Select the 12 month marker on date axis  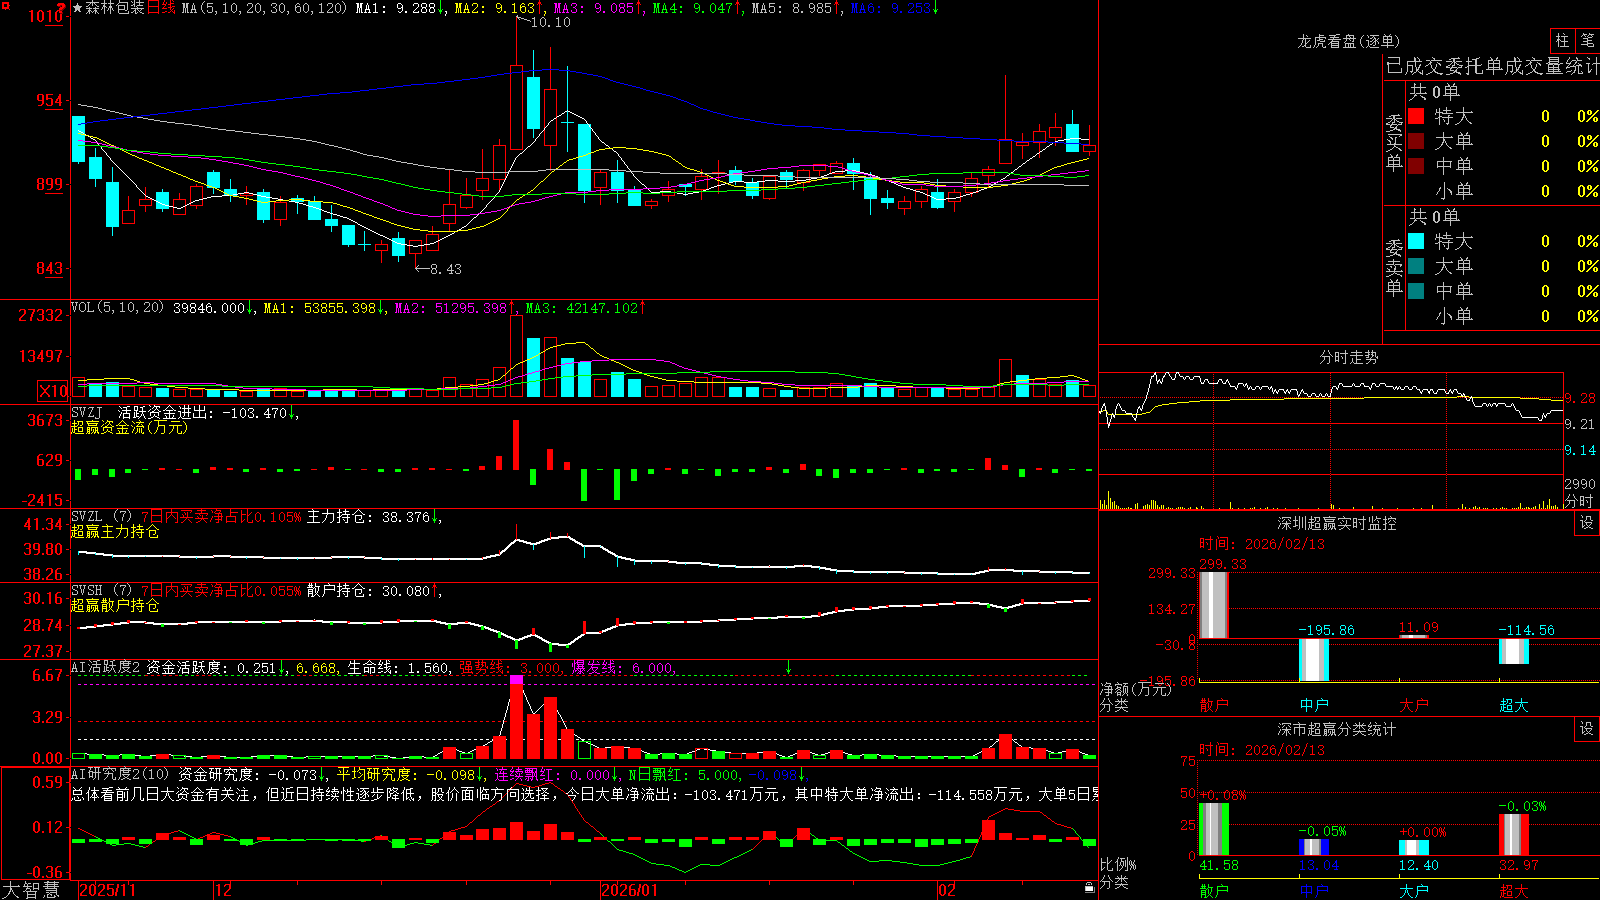[224, 890]
